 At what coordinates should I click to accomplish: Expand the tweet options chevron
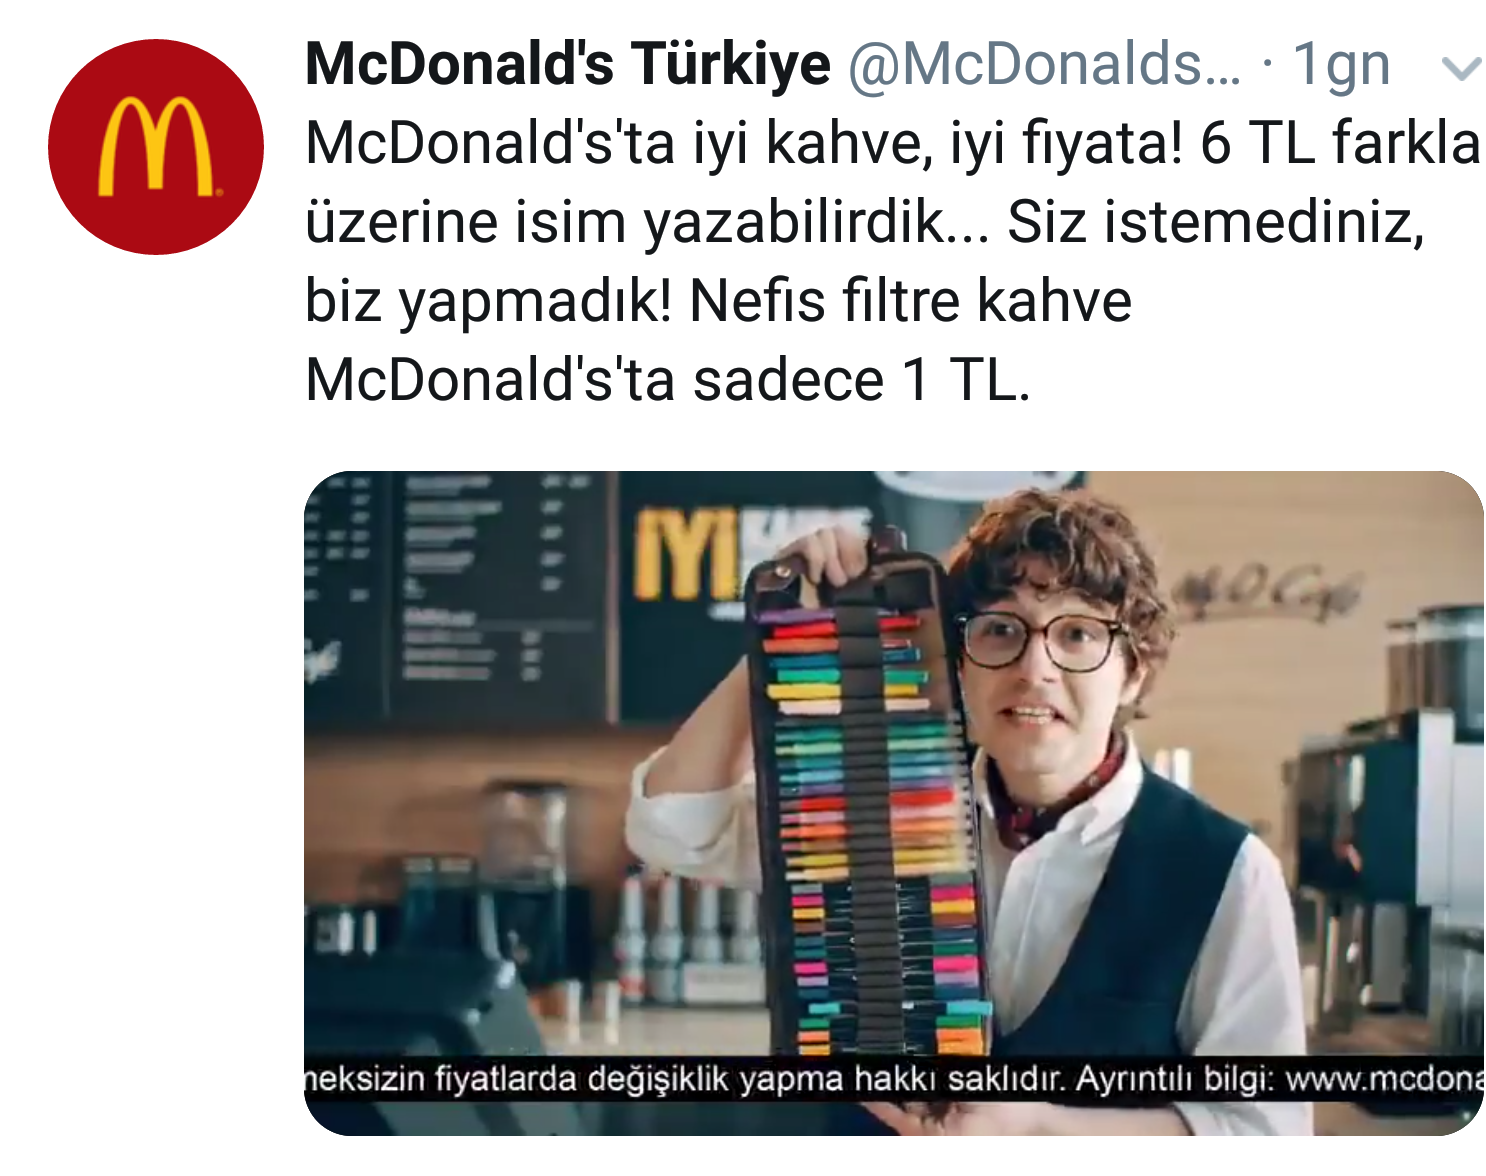(x=1460, y=68)
